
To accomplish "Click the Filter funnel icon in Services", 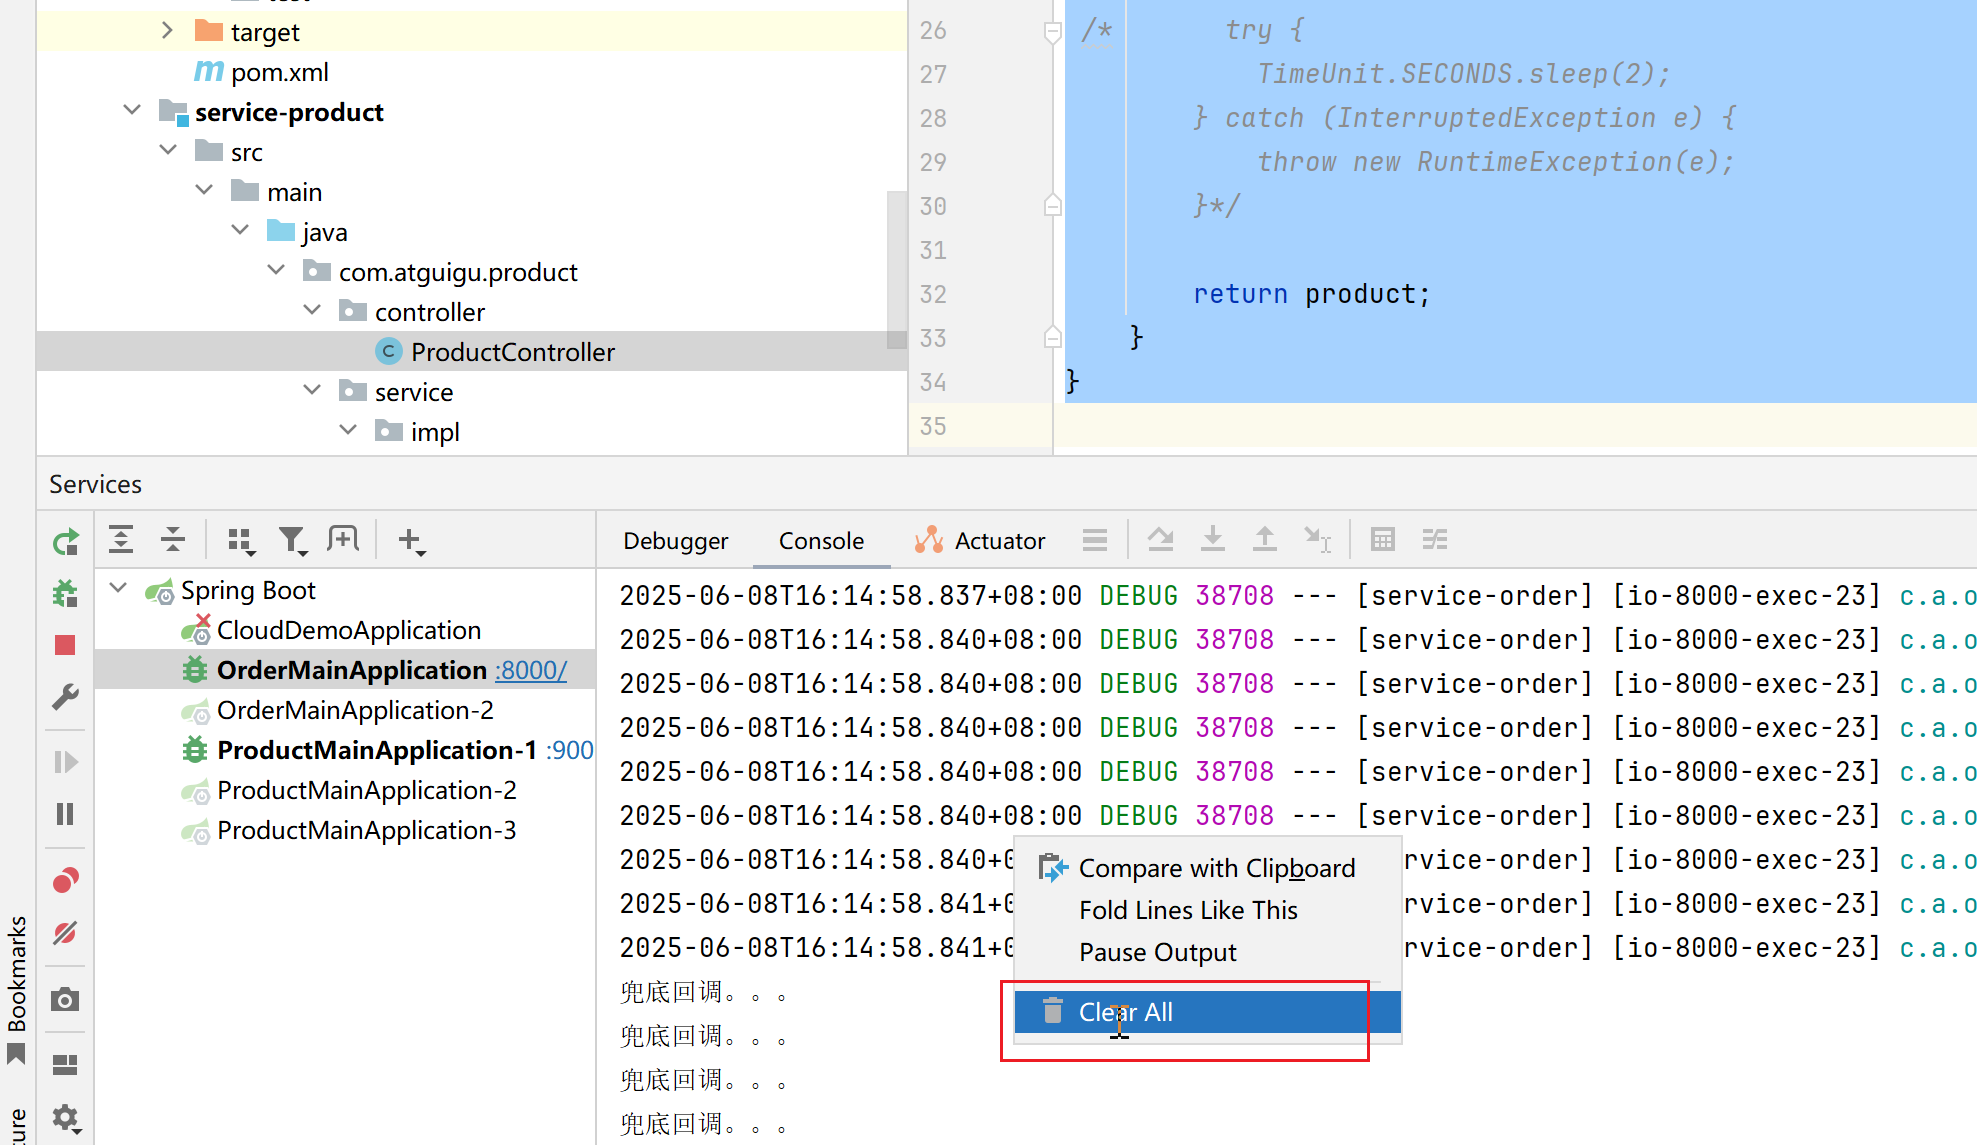I will click(x=292, y=541).
